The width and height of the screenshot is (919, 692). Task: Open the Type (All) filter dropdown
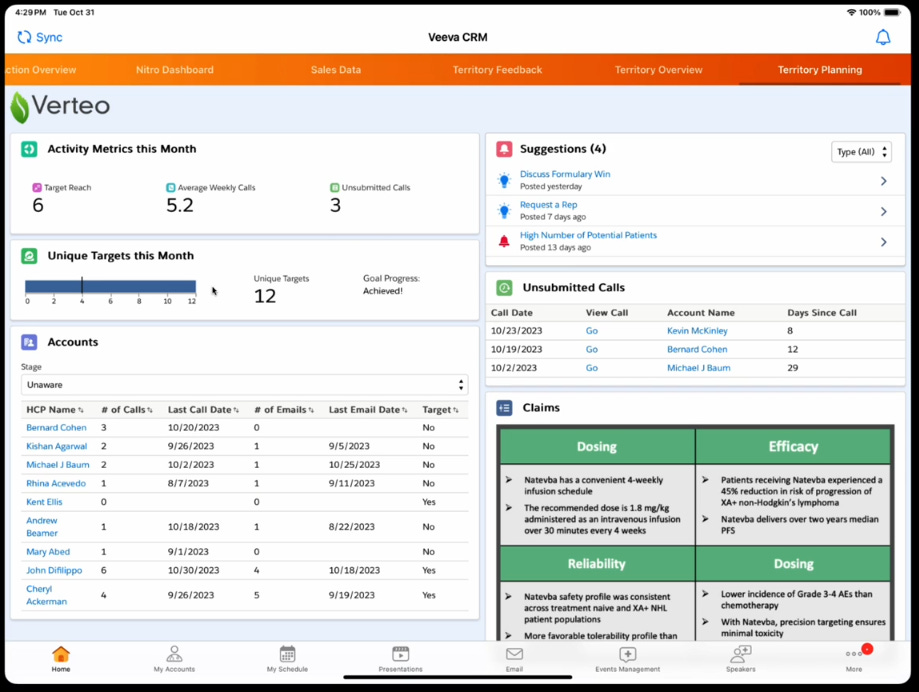862,152
